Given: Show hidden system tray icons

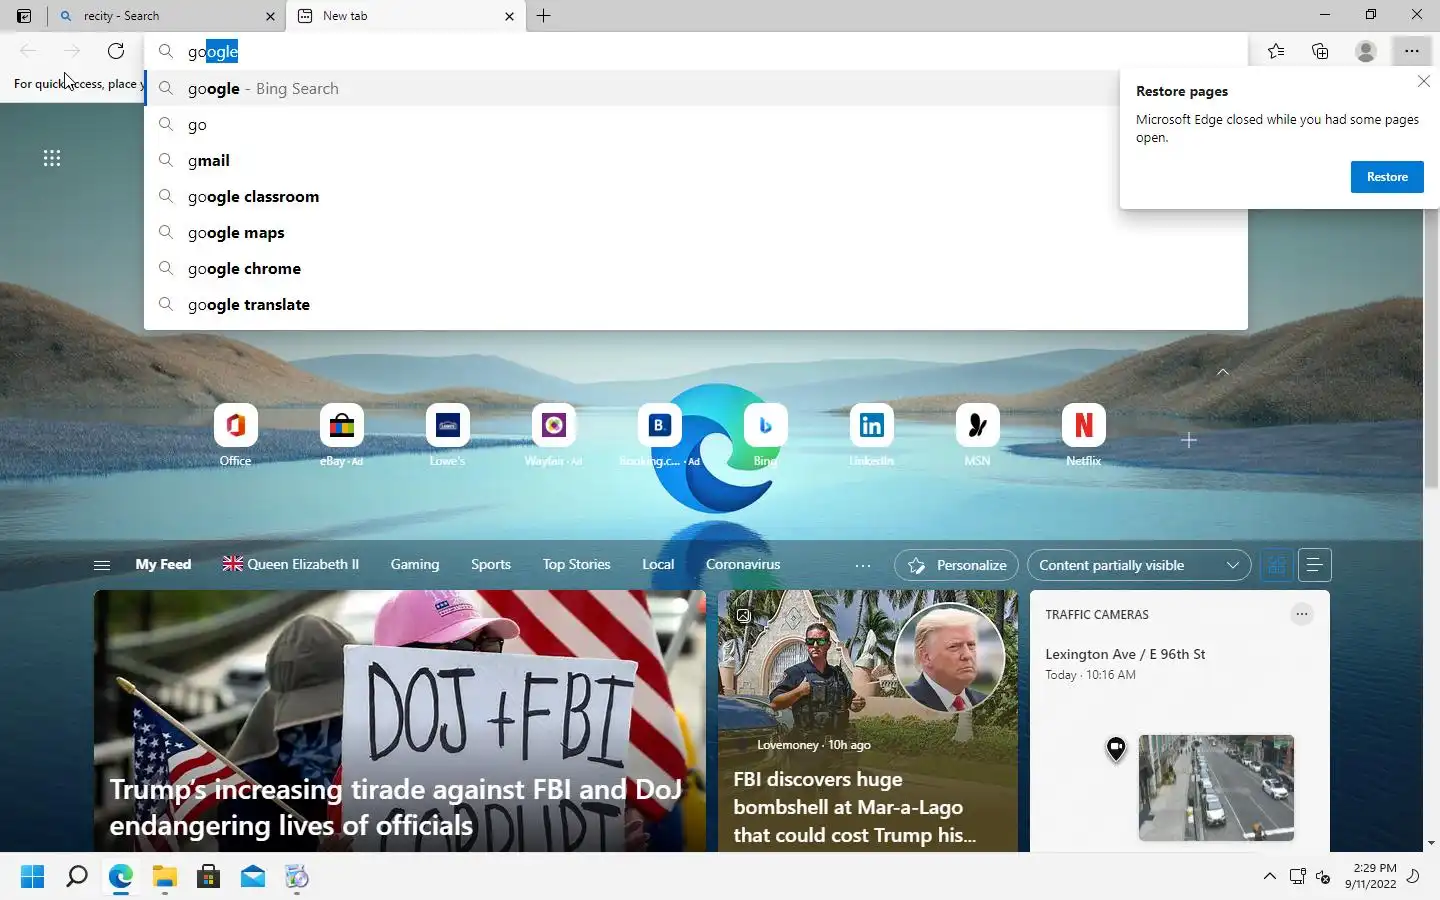Looking at the screenshot, I should click(x=1269, y=877).
